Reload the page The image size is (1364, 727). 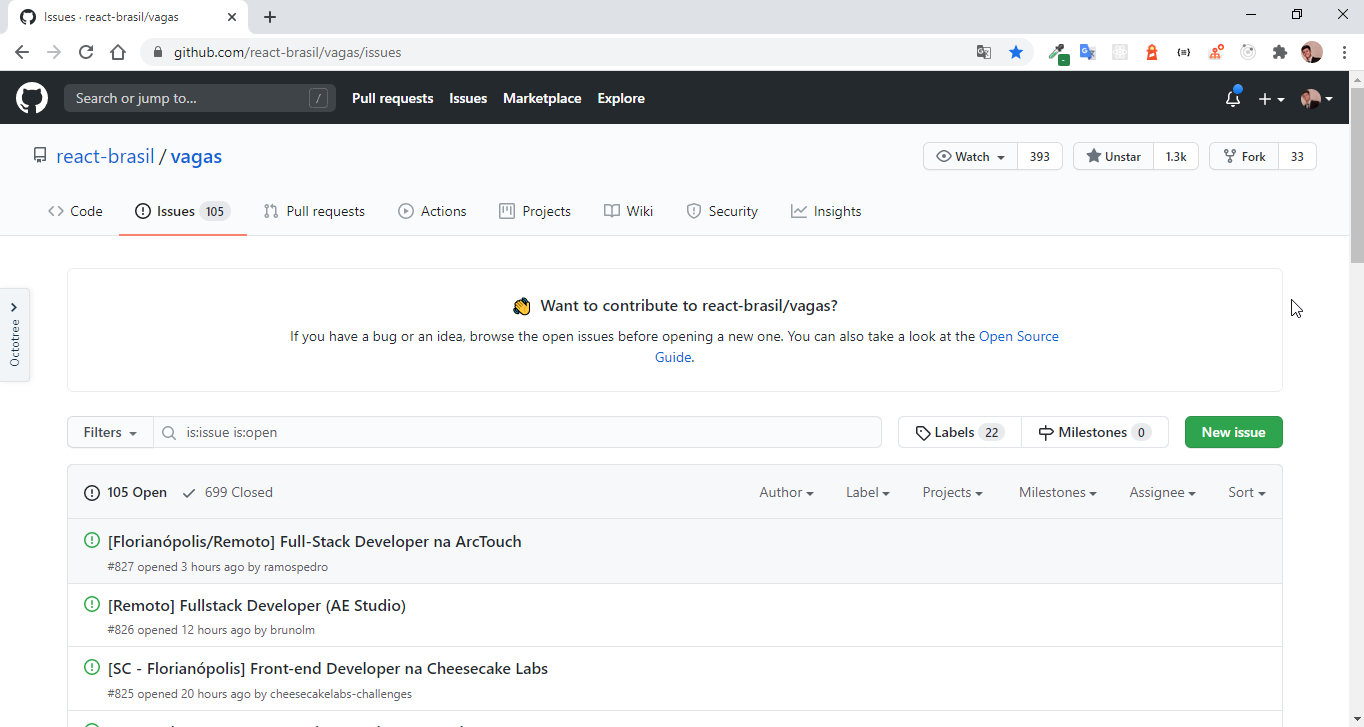(86, 52)
